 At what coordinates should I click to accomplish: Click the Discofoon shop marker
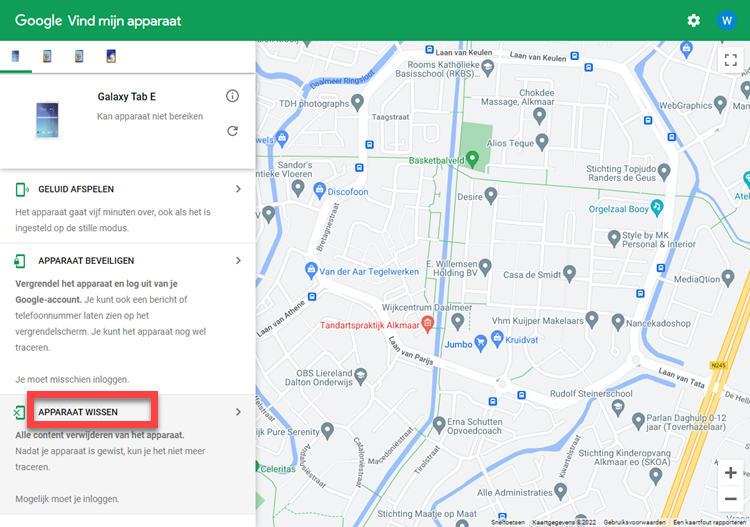coord(320,190)
